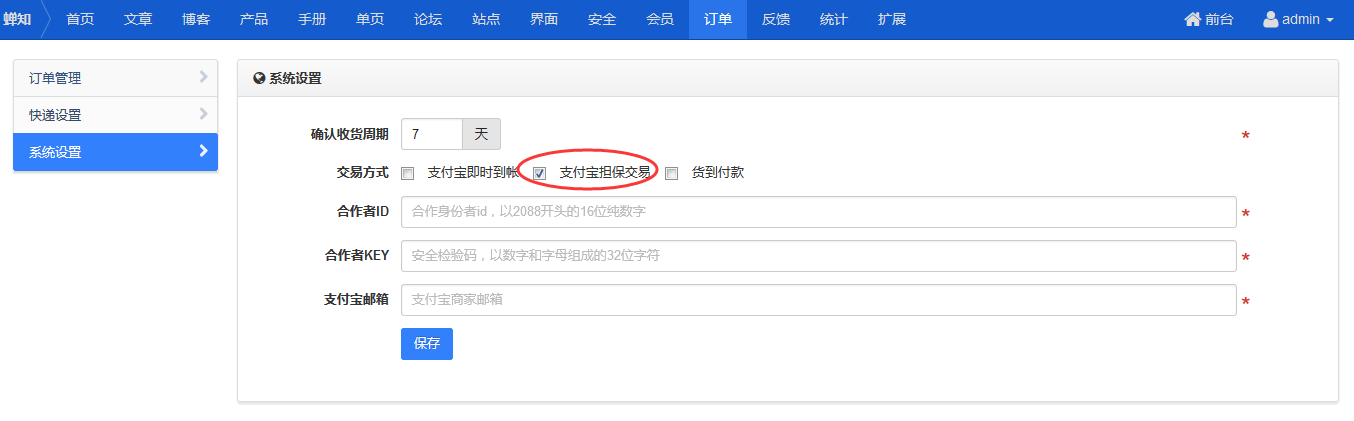
Task: Click the 确认收货周期 days input field
Action: point(432,133)
